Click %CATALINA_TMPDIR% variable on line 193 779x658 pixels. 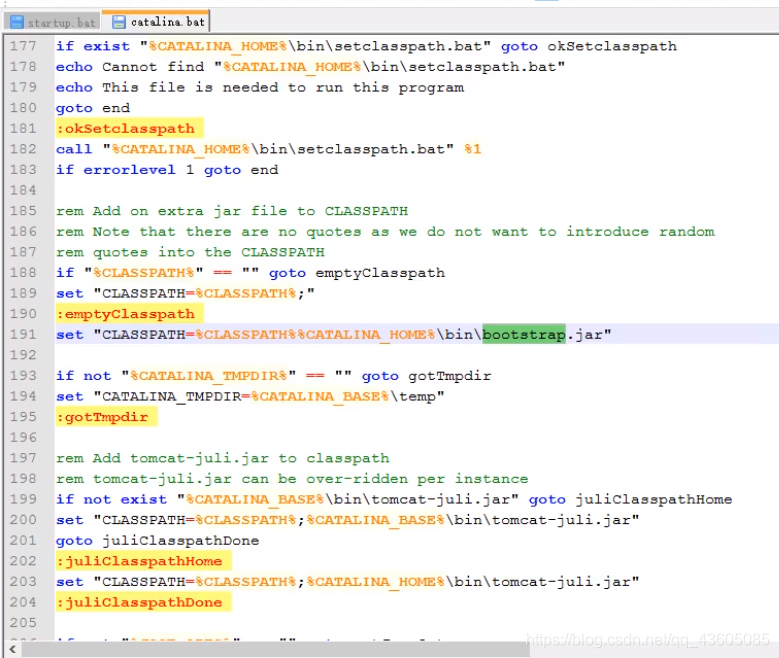[209, 376]
